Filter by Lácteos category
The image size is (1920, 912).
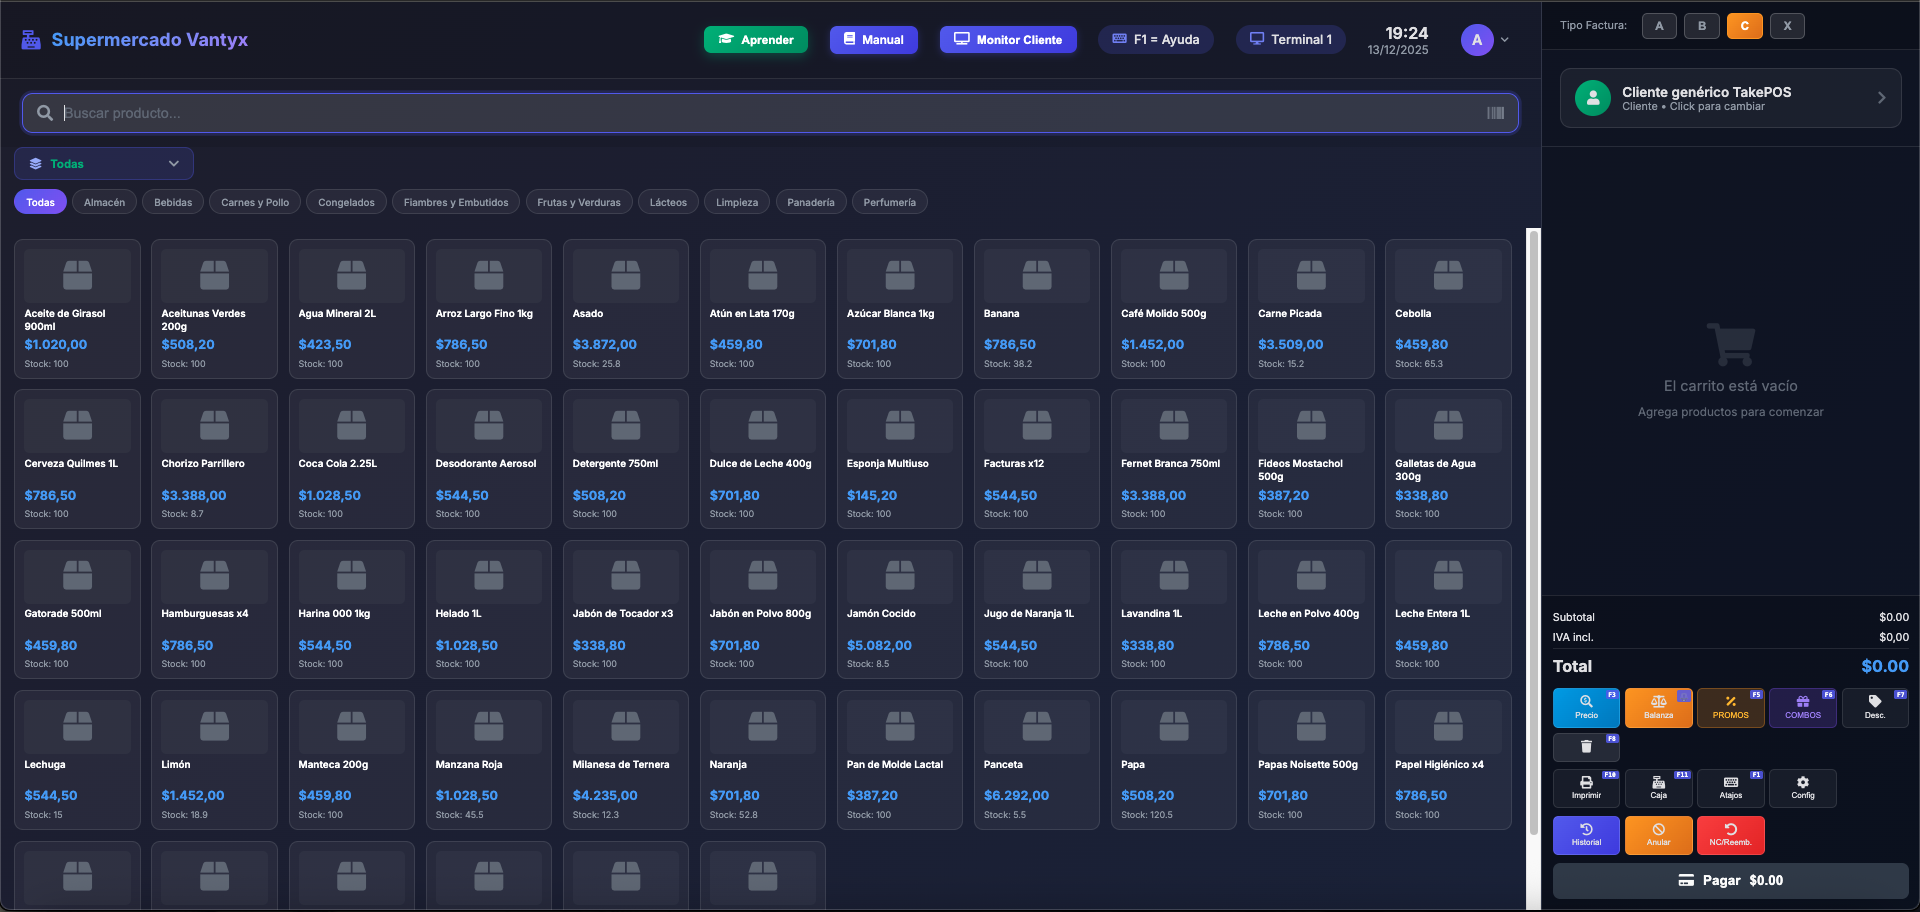[668, 202]
